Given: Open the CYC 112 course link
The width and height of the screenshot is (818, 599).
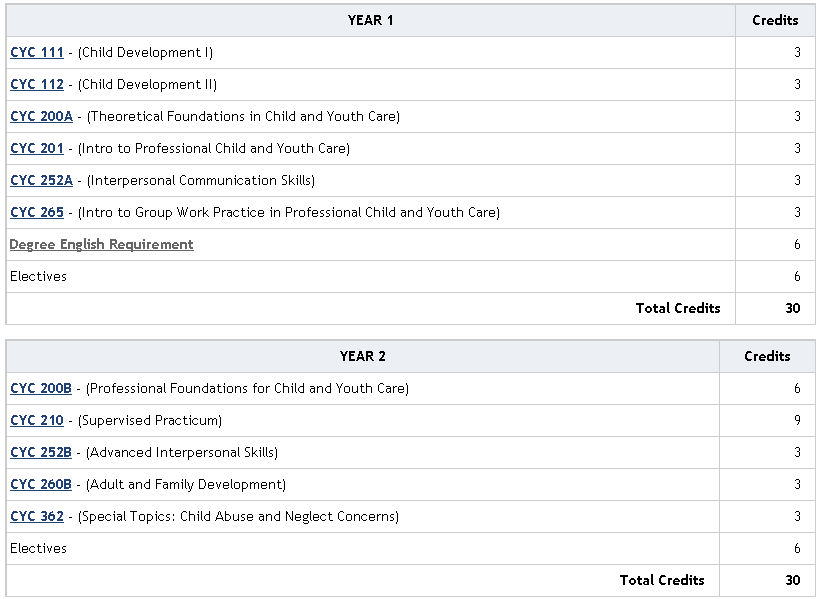Looking at the screenshot, I should (37, 84).
